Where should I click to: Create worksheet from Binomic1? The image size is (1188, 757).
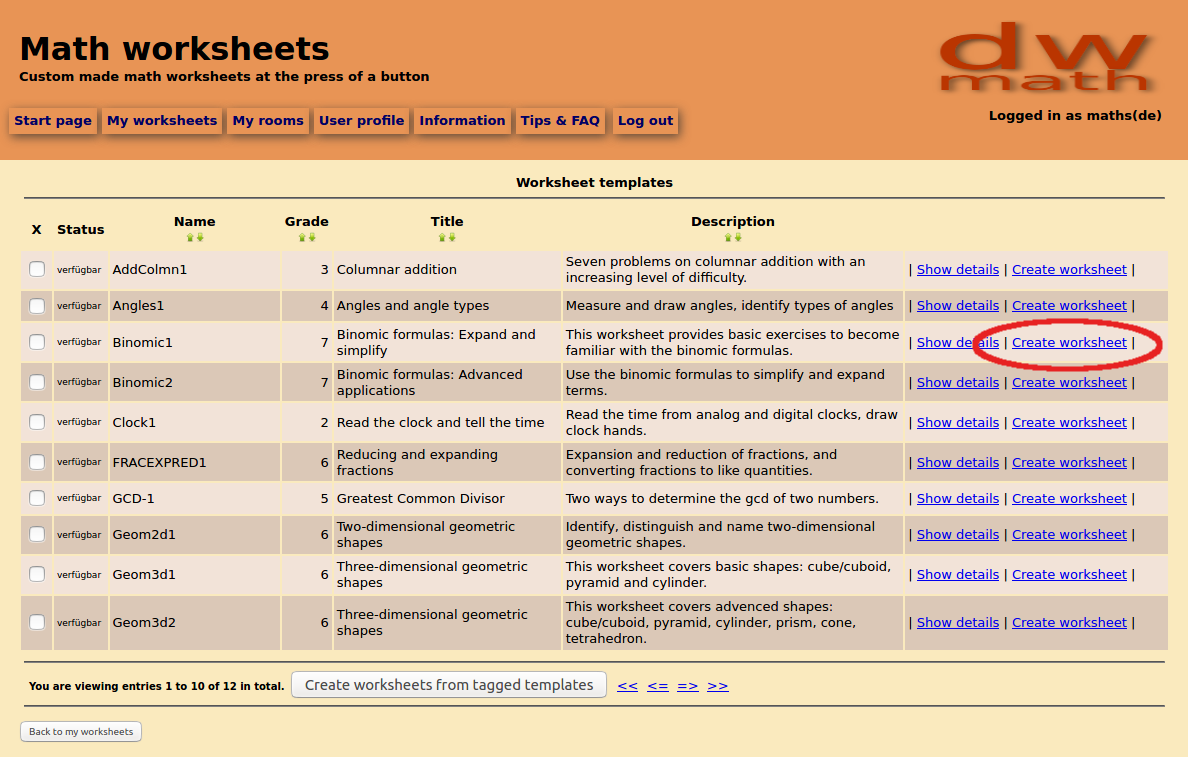coord(1069,343)
